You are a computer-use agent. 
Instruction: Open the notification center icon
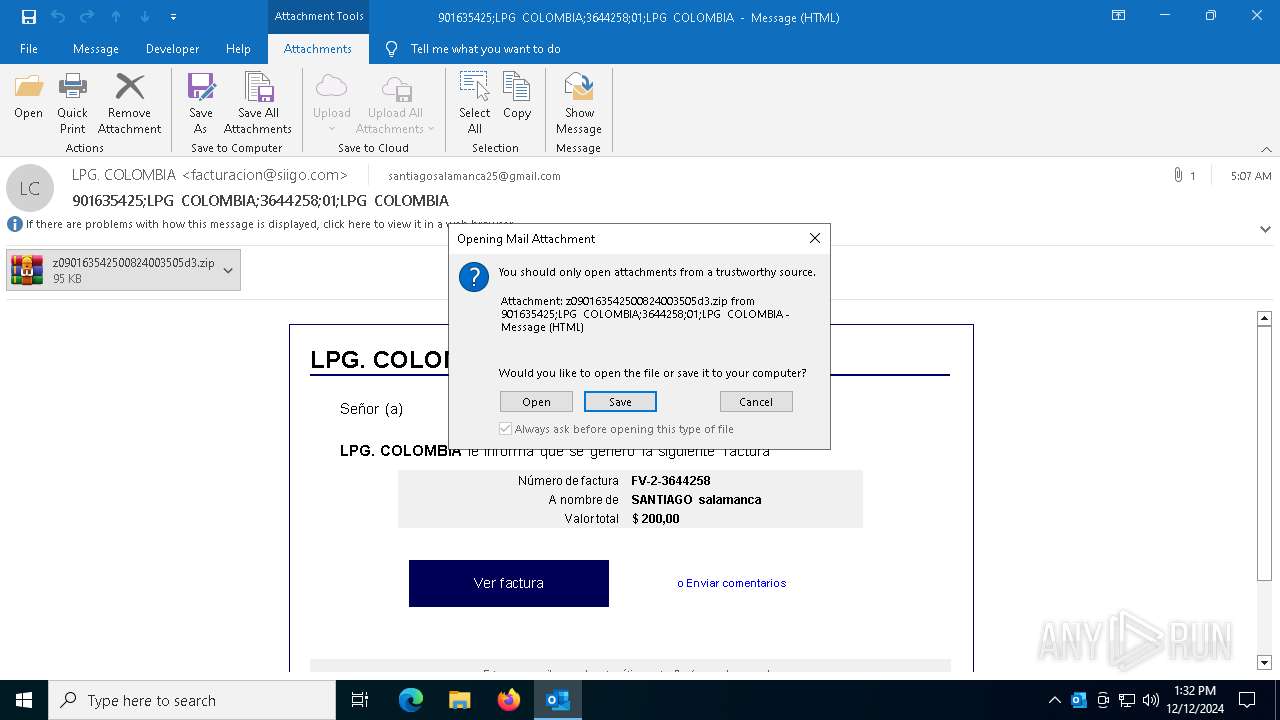pos(1247,700)
